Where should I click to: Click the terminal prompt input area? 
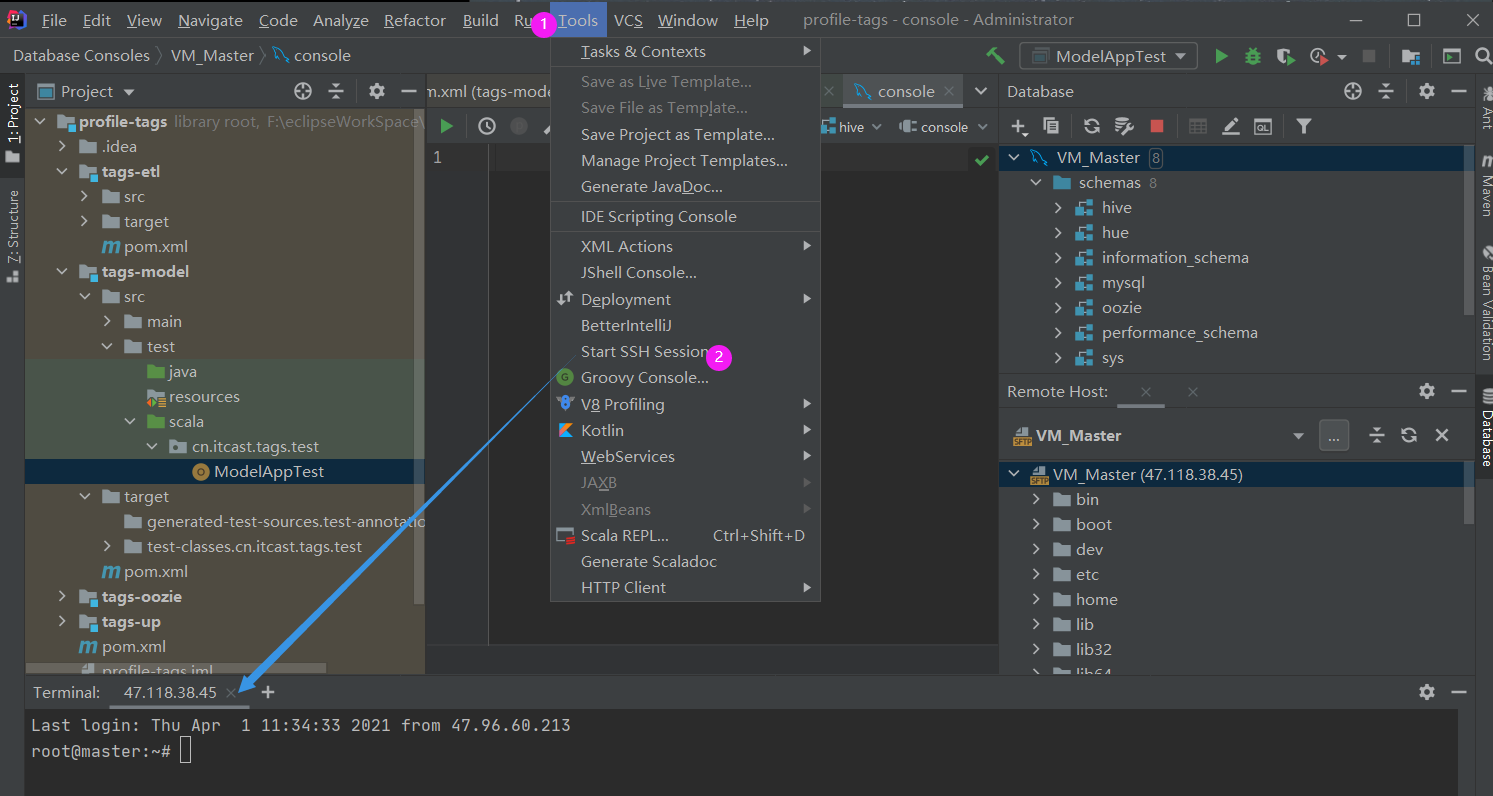185,751
